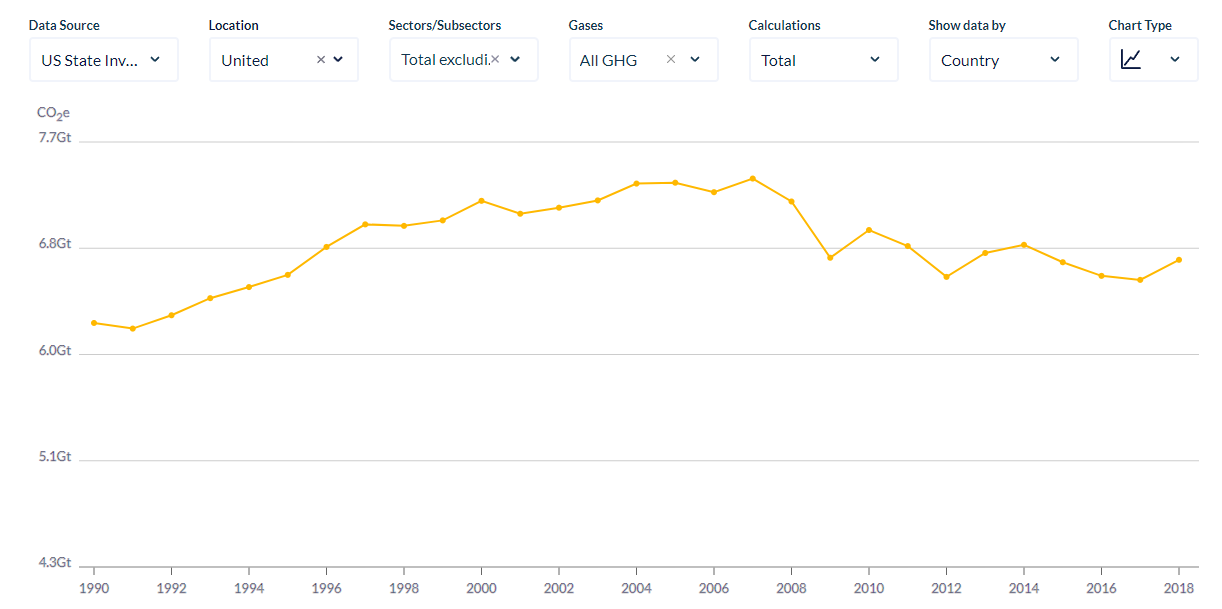The width and height of the screenshot is (1222, 609).
Task: Open the Calculations Total dropdown
Action: click(824, 60)
